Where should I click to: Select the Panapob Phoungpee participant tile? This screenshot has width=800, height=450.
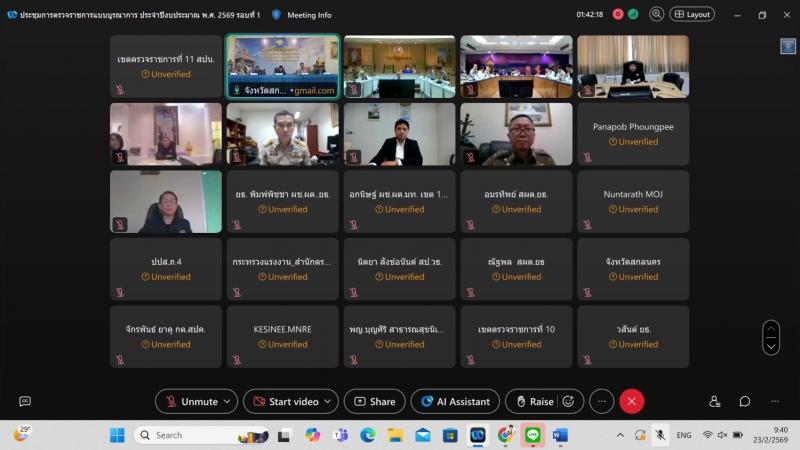point(633,134)
